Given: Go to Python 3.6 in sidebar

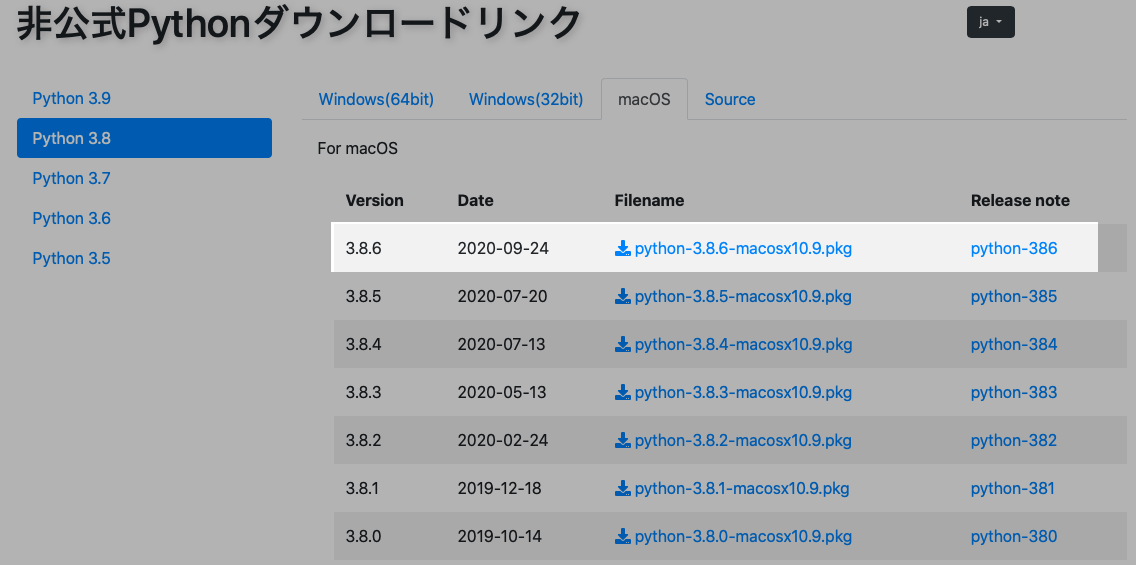Looking at the screenshot, I should coord(72,218).
